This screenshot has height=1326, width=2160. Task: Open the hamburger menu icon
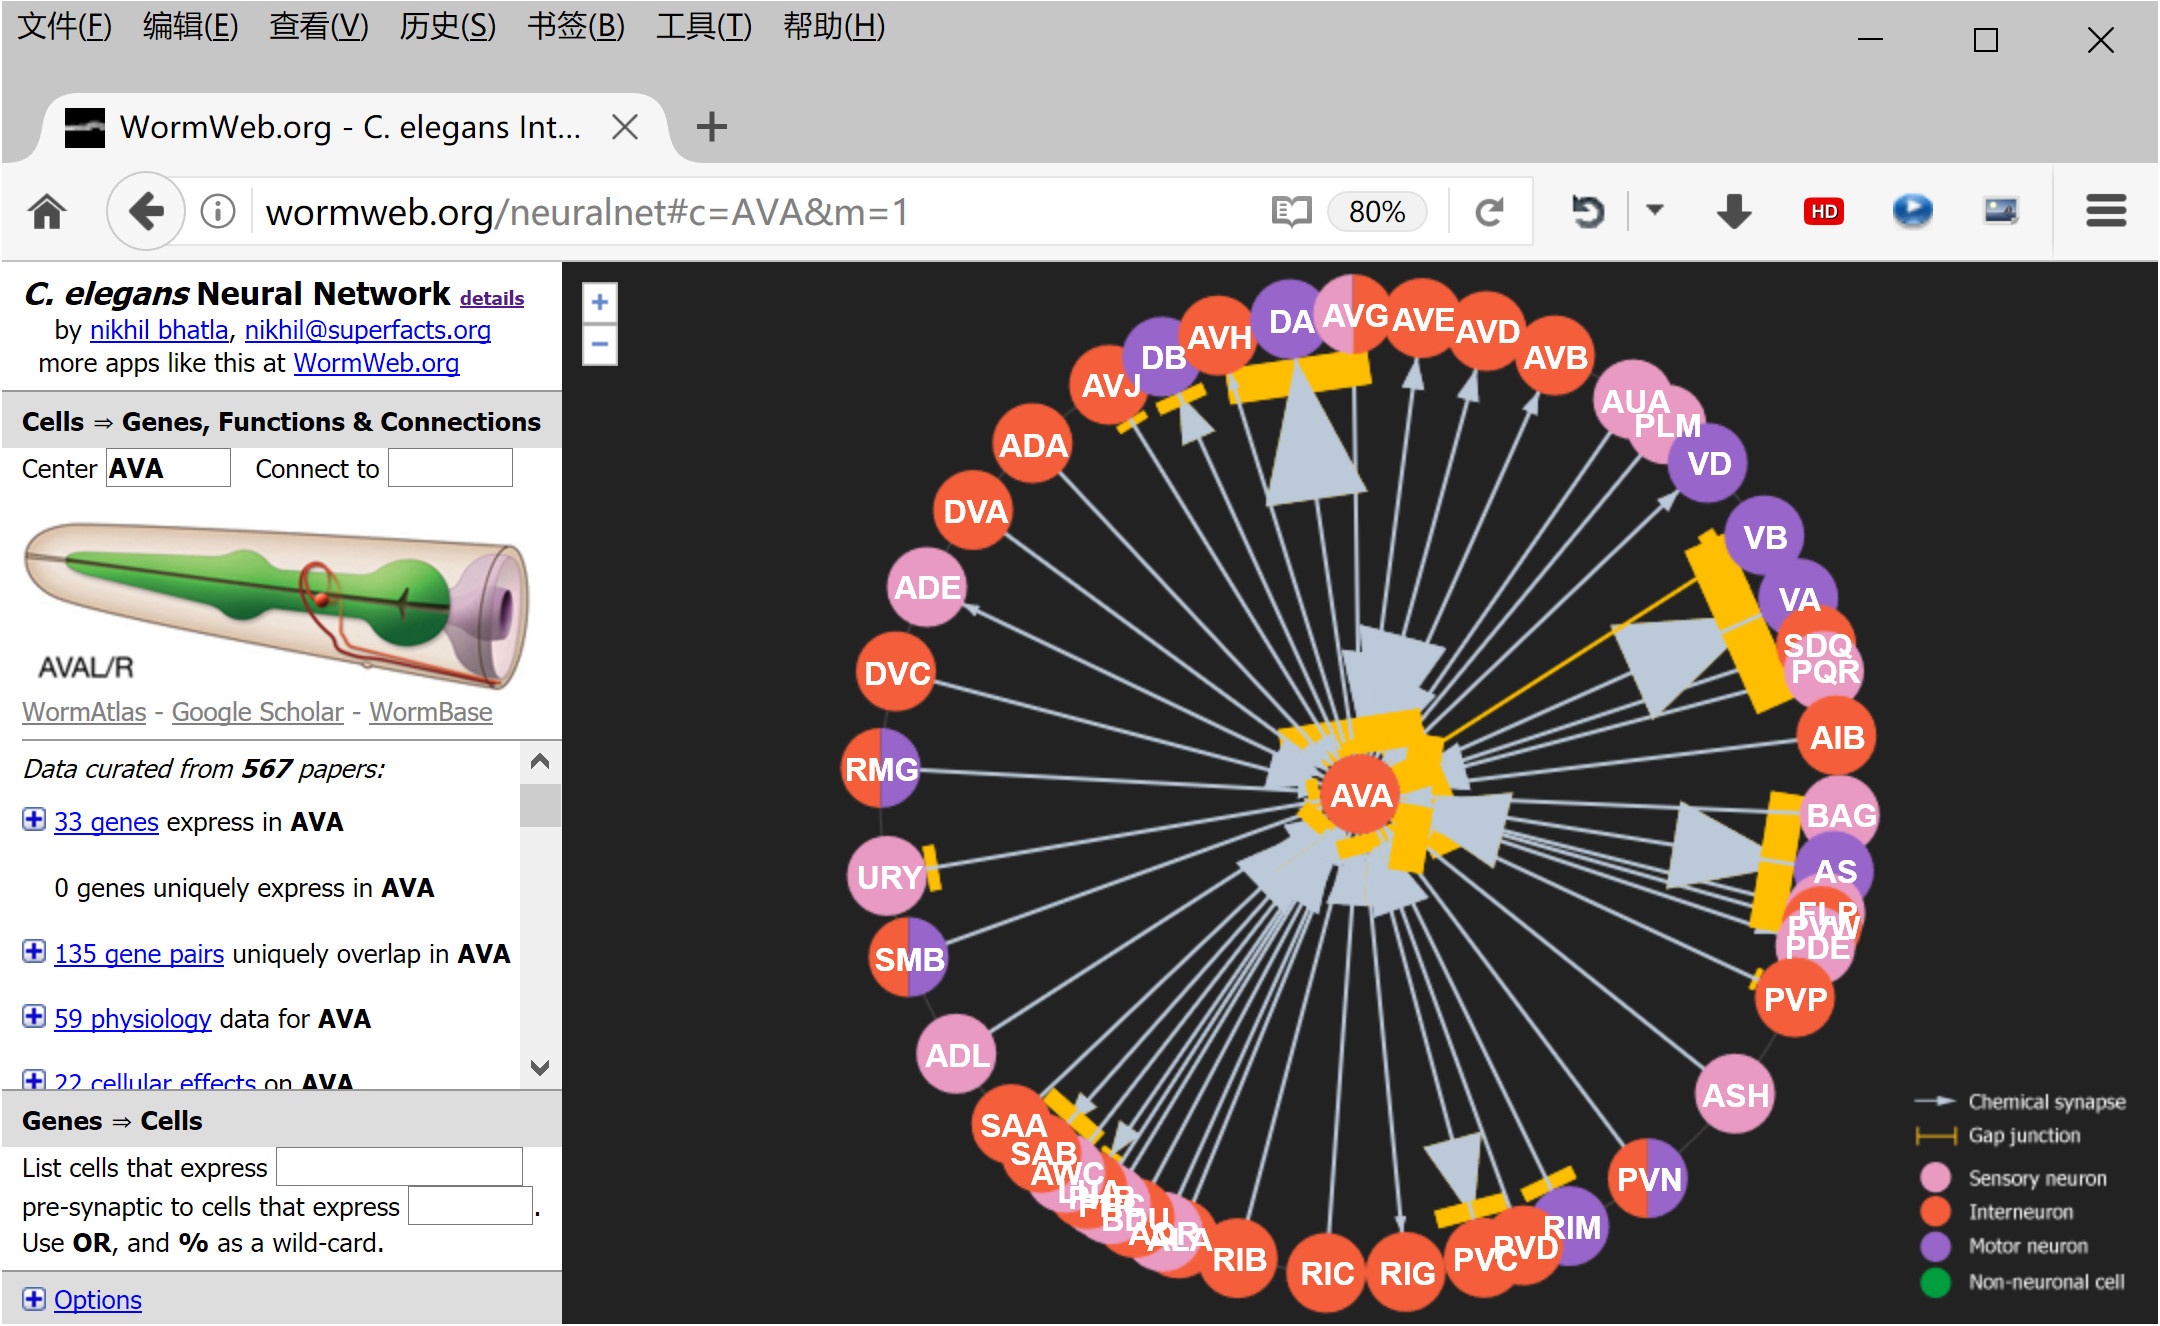coord(2105,212)
